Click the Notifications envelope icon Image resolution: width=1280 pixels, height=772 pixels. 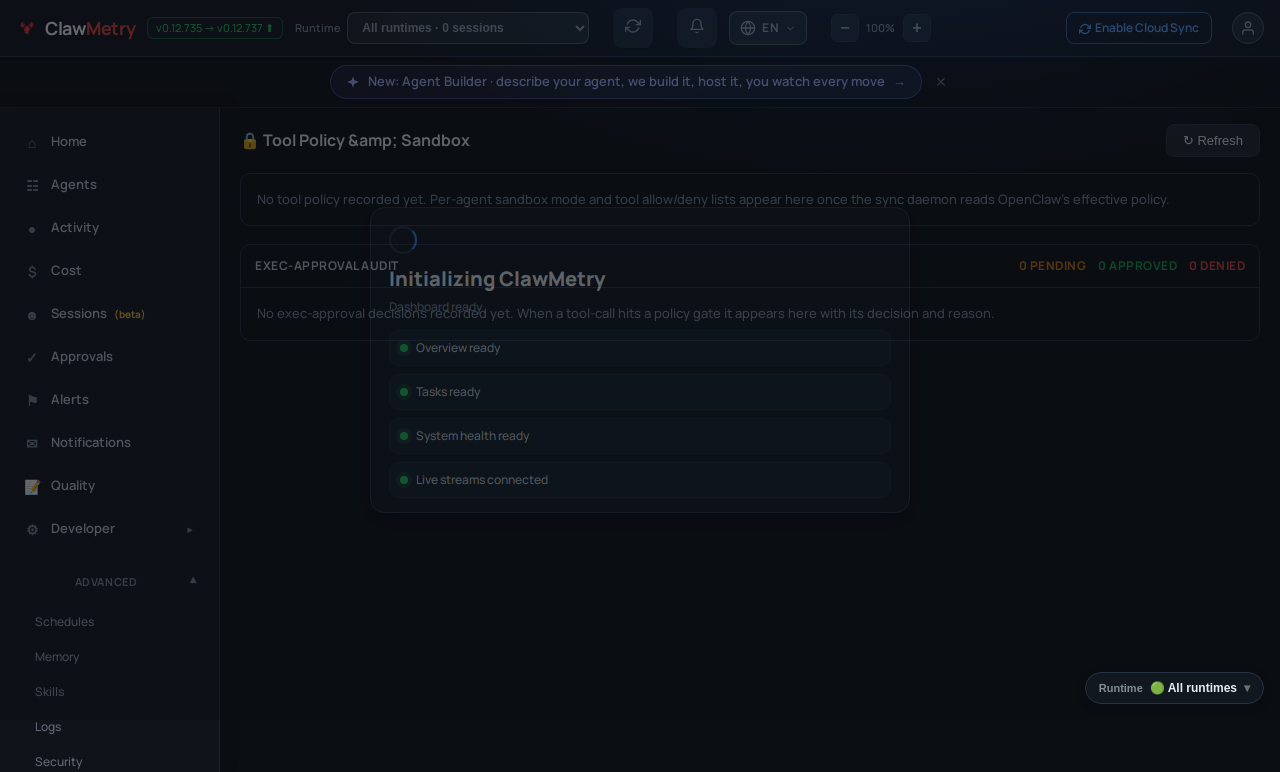[32, 444]
